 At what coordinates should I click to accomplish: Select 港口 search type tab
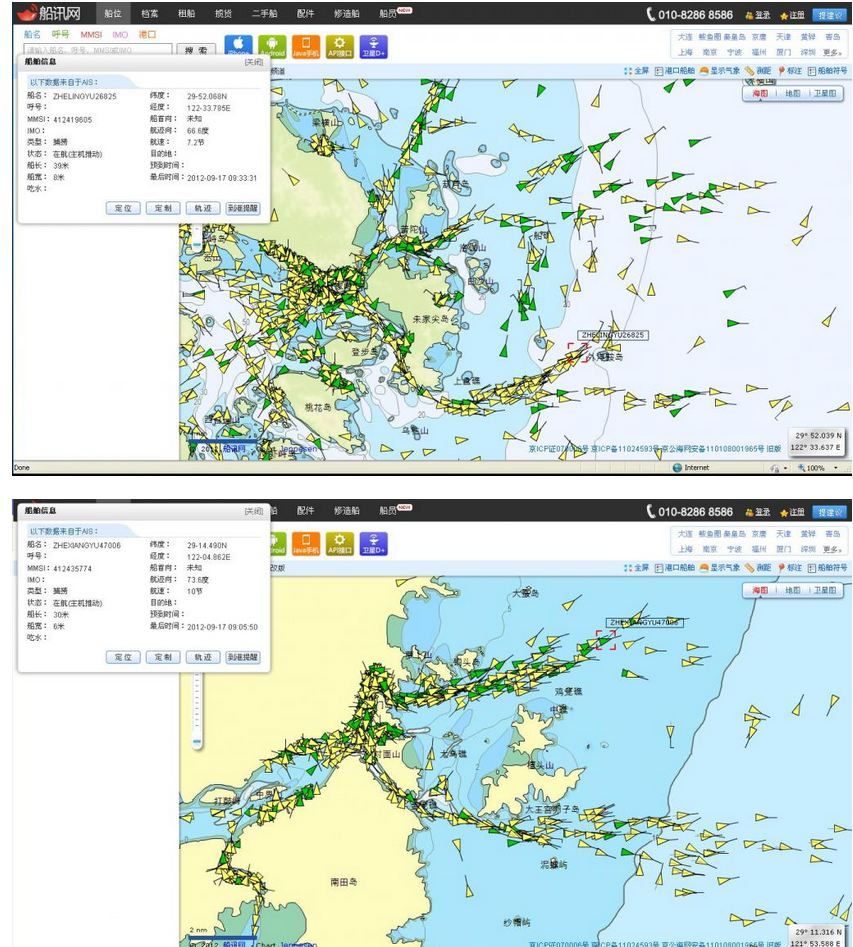pos(147,34)
